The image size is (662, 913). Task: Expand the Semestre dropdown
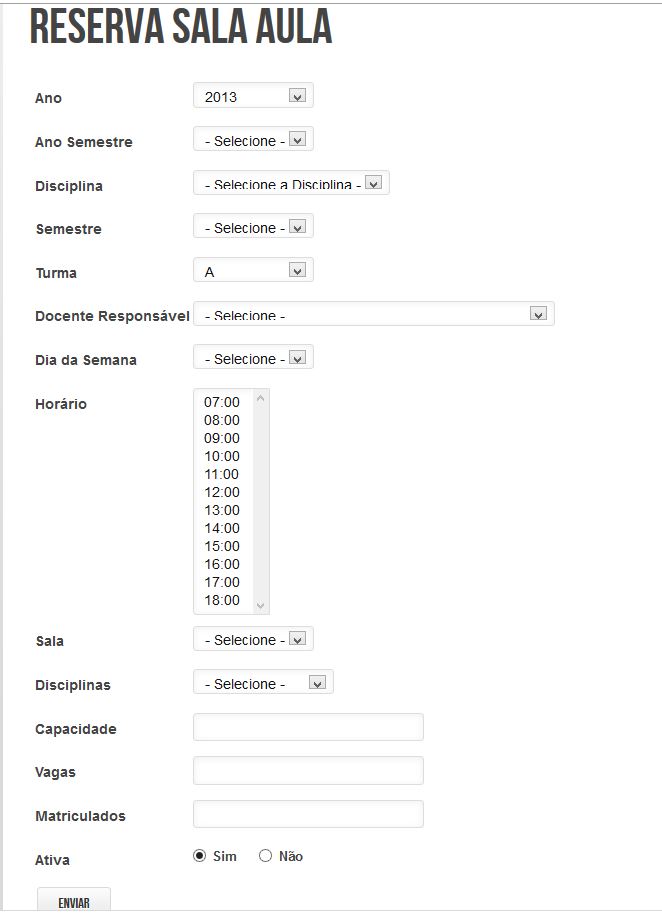[x=253, y=228]
